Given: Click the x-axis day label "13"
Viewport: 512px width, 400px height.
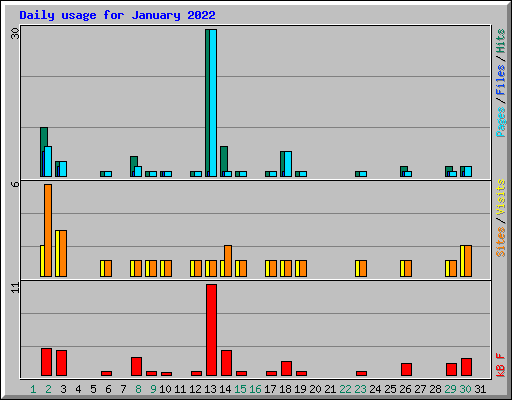Looking at the screenshot, I should coord(210,389).
